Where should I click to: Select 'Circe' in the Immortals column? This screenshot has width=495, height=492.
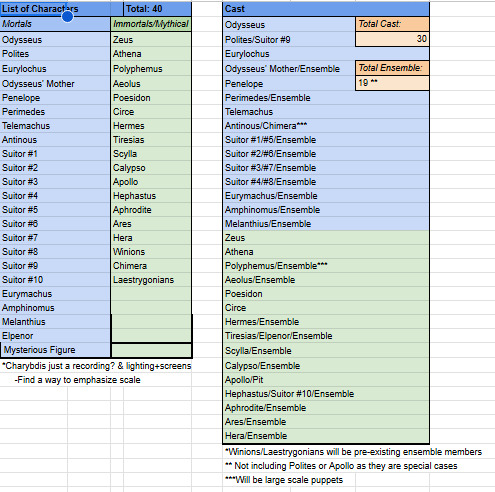pos(151,112)
